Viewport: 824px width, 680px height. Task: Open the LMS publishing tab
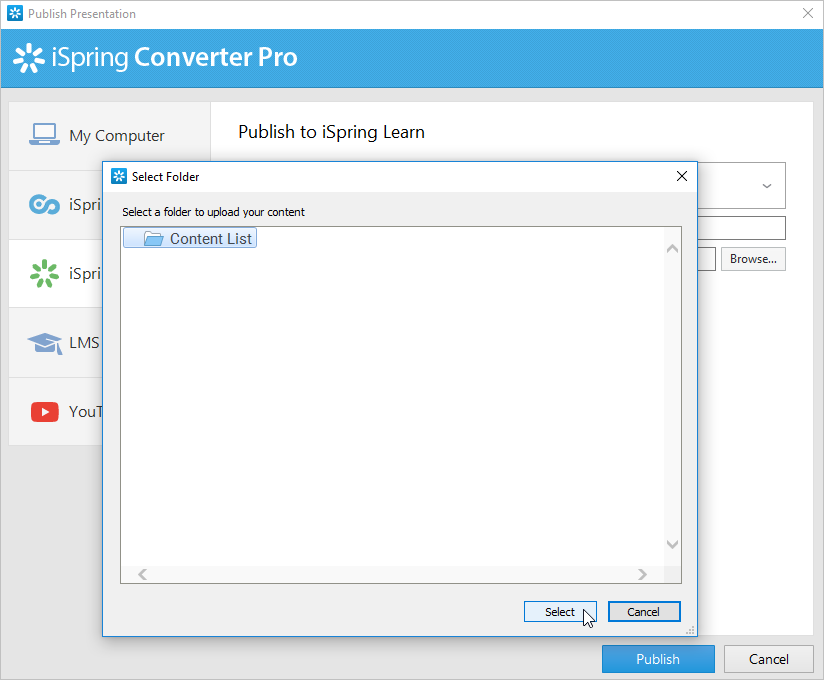(56, 343)
